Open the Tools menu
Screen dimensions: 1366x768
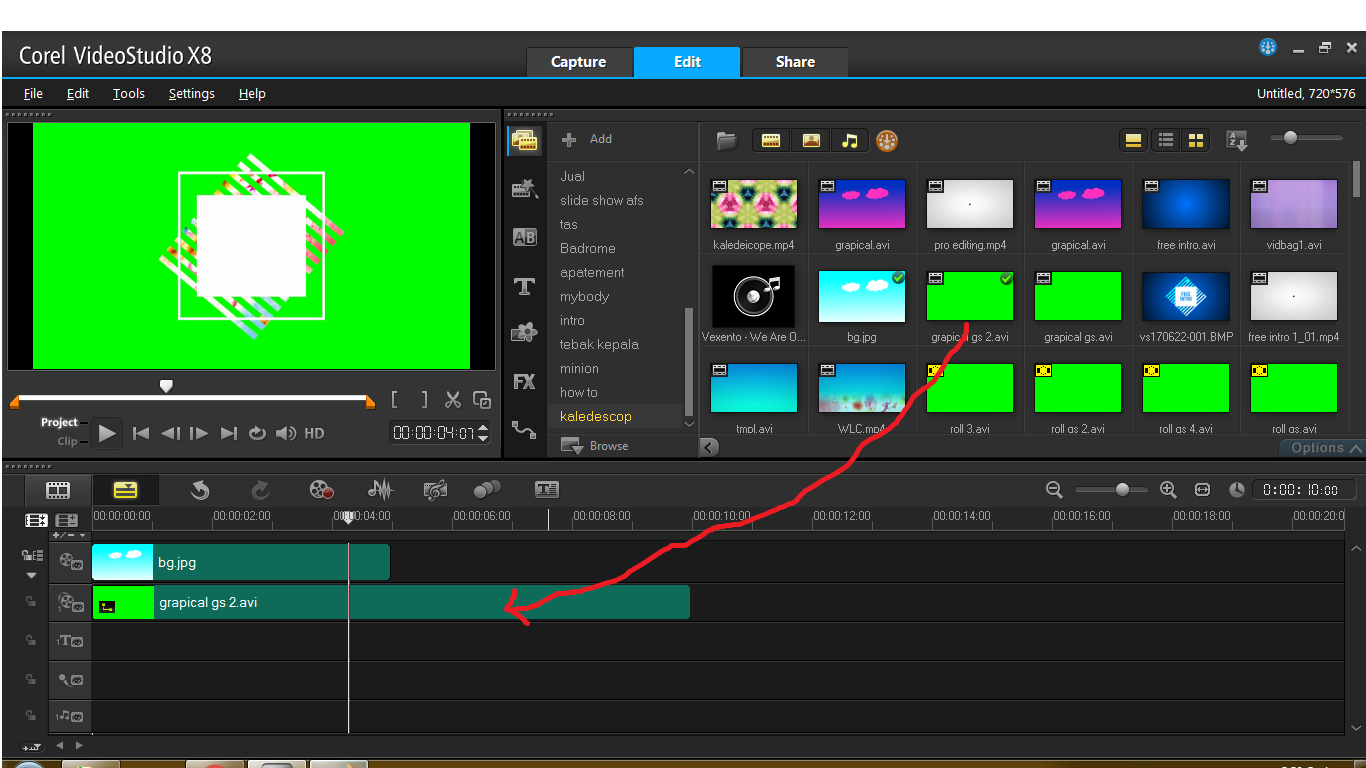pyautogui.click(x=128, y=93)
